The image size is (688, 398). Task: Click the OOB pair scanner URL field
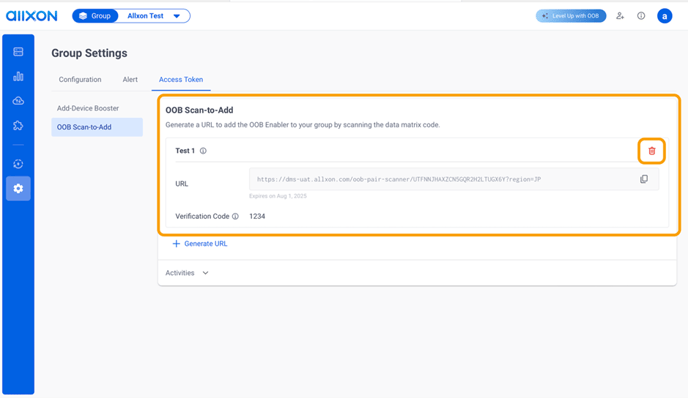(454, 179)
